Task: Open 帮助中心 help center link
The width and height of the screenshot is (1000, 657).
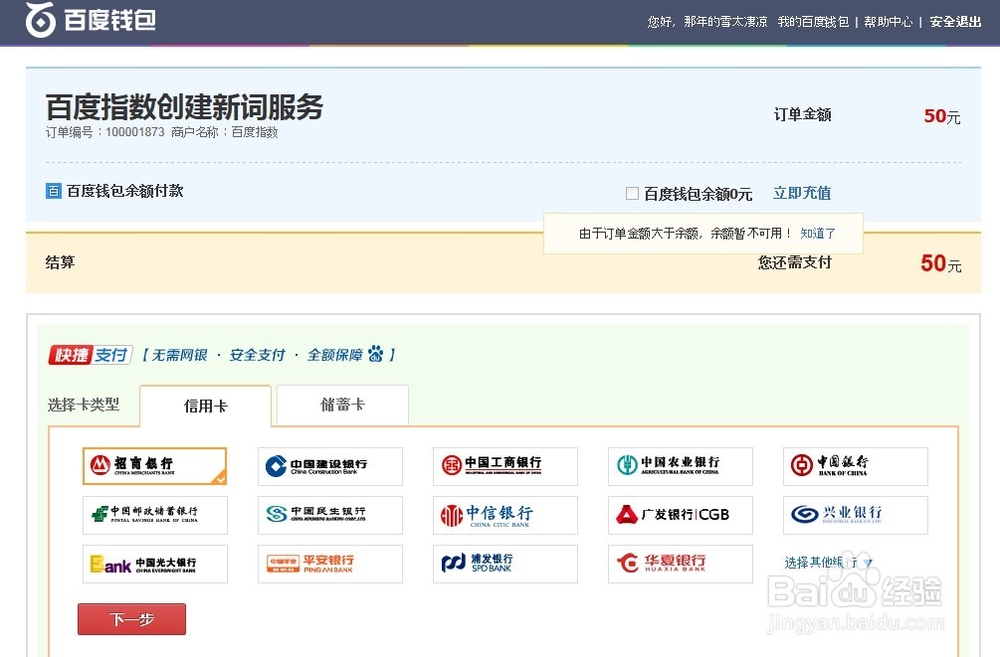Action: click(888, 22)
